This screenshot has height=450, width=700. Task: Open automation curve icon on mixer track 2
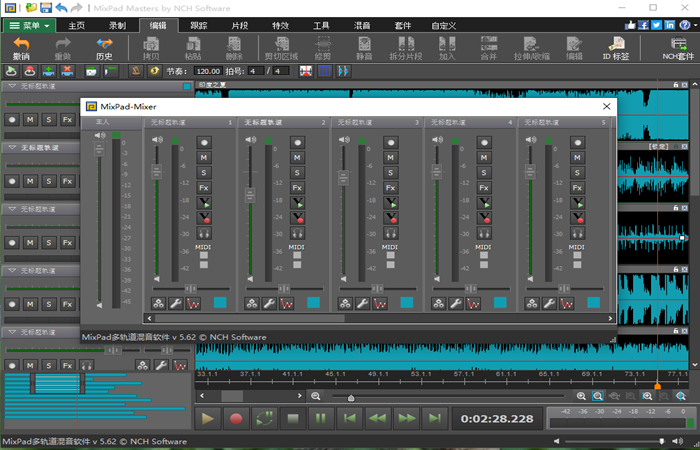click(x=287, y=304)
